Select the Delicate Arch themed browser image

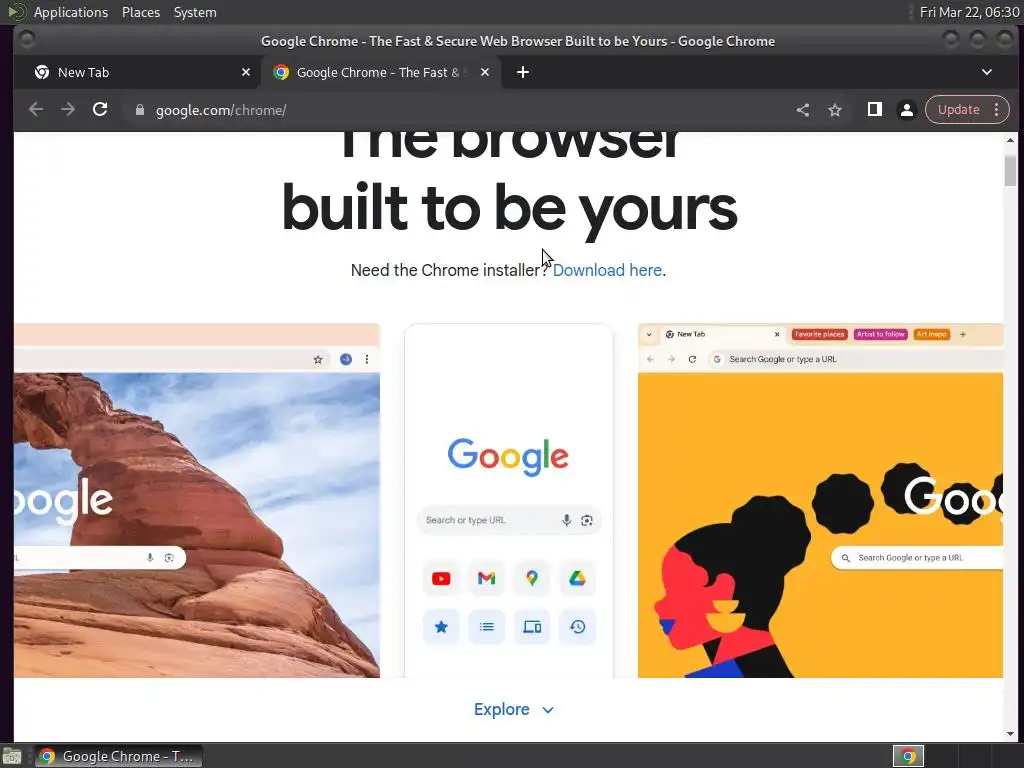pos(197,500)
